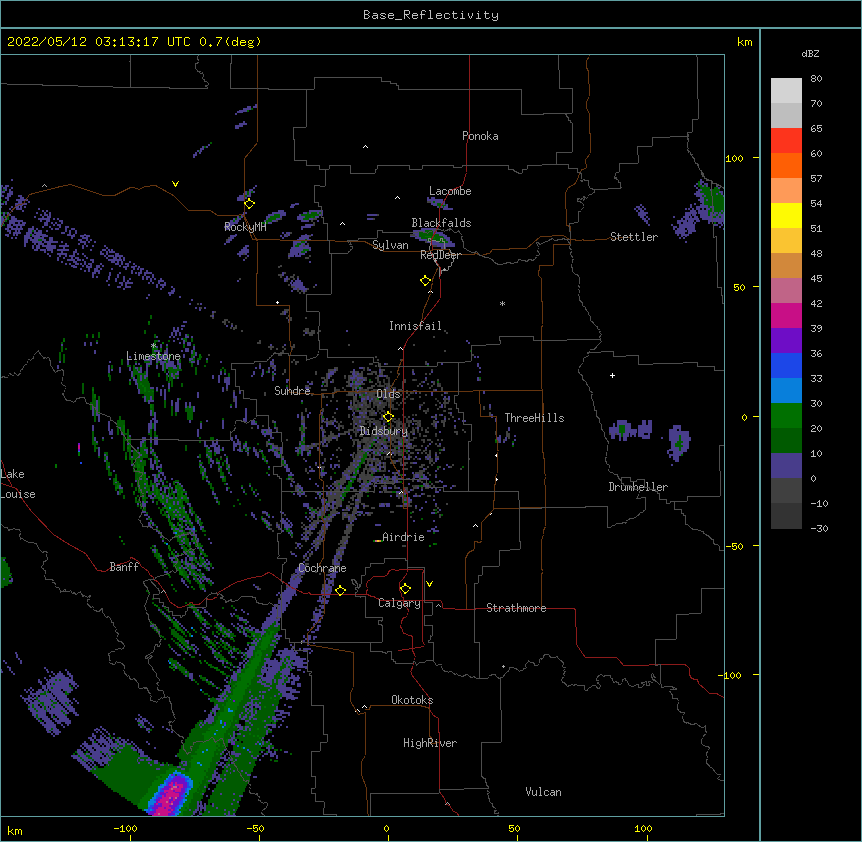Image resolution: width=862 pixels, height=842 pixels.
Task: Select the red 60-65 dBZ legend swatch
Action: pos(786,141)
